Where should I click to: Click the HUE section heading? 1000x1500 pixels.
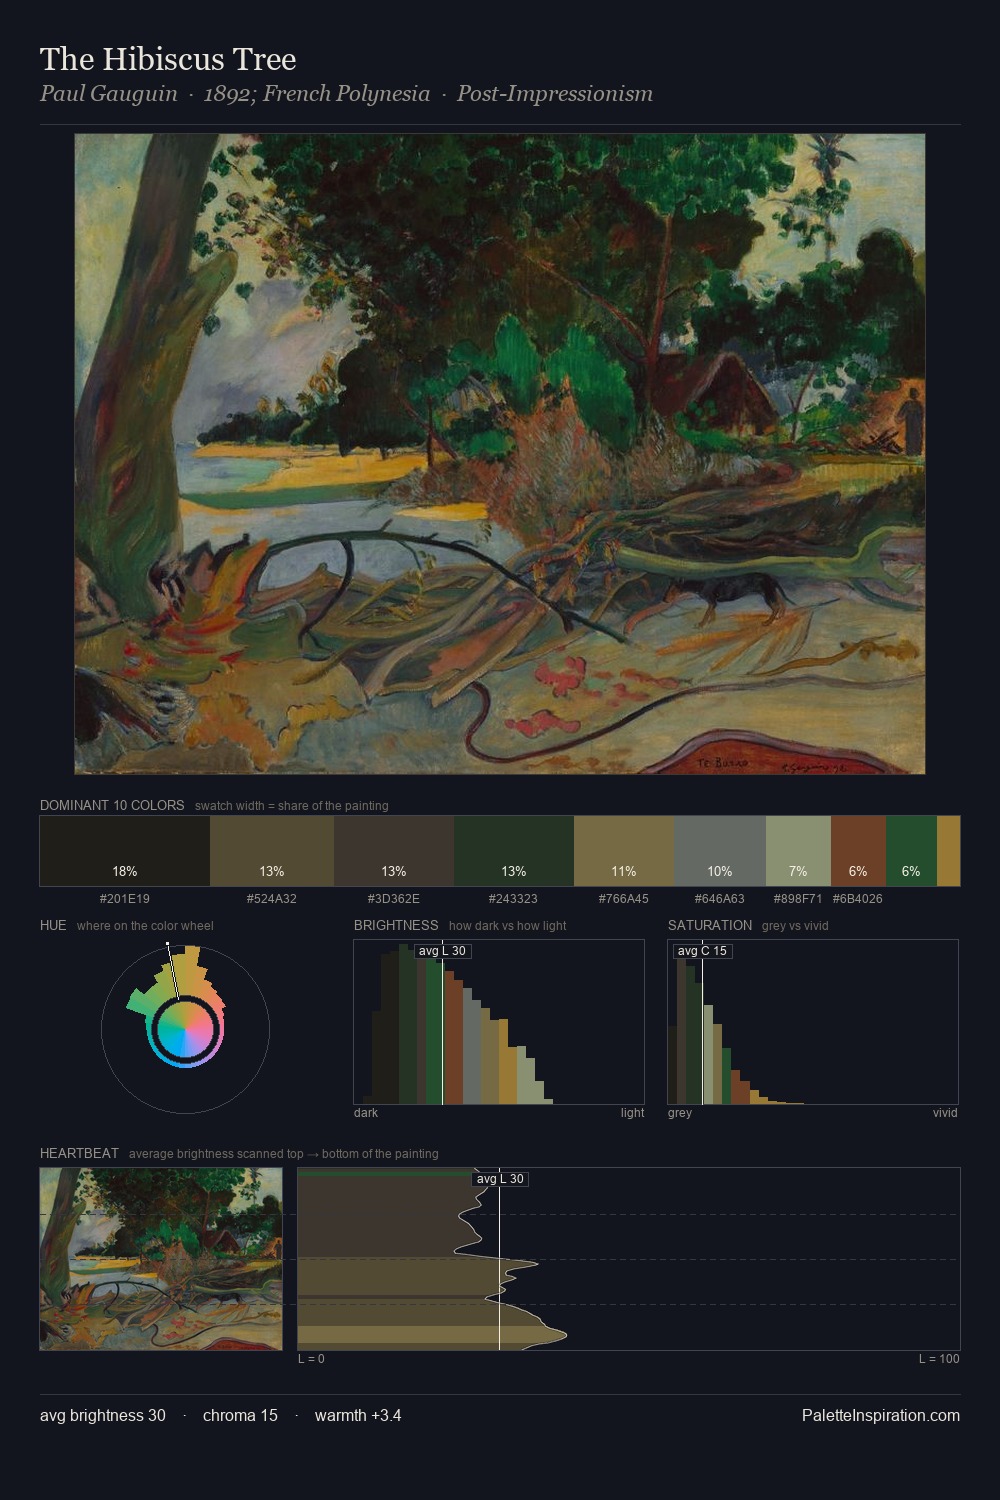point(53,925)
